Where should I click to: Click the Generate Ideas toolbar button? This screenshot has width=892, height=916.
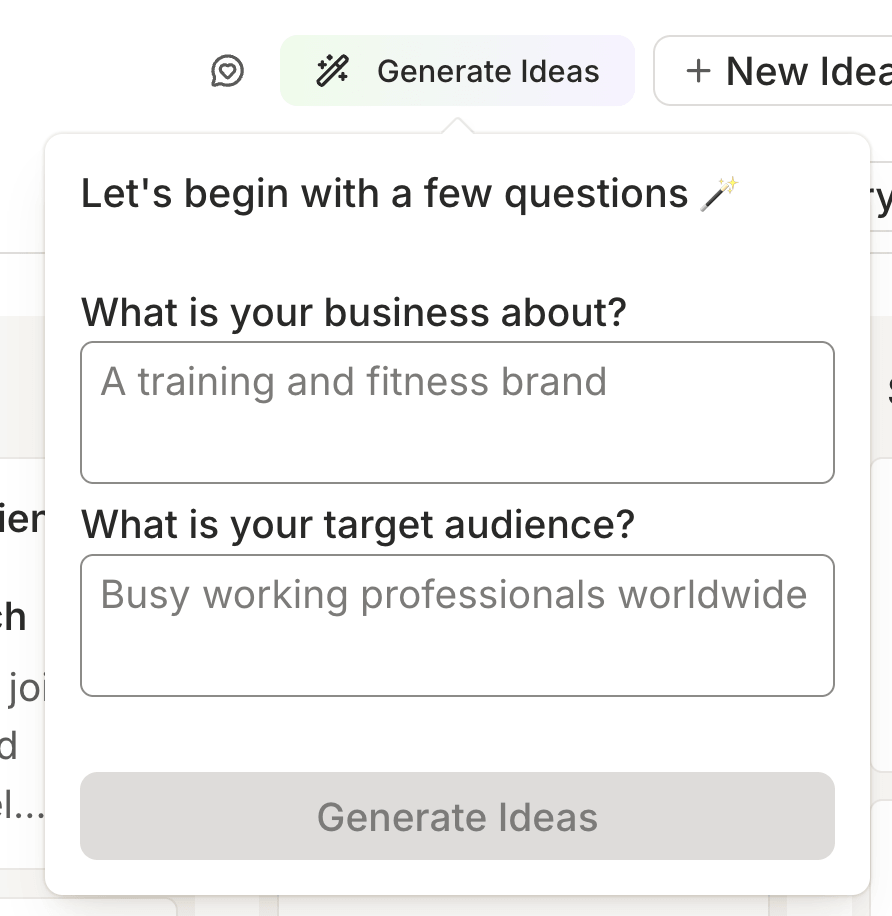tap(457, 71)
